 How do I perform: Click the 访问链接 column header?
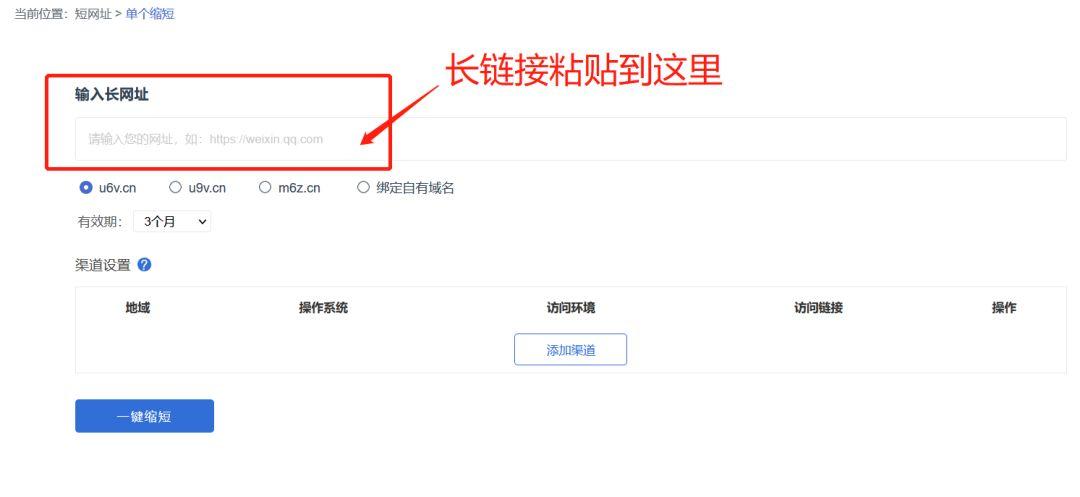(x=818, y=308)
